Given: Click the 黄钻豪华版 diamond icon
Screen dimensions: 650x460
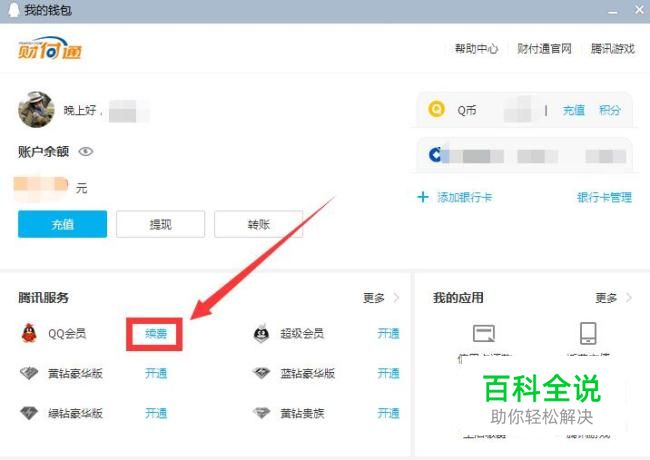Looking at the screenshot, I should tap(29, 373).
